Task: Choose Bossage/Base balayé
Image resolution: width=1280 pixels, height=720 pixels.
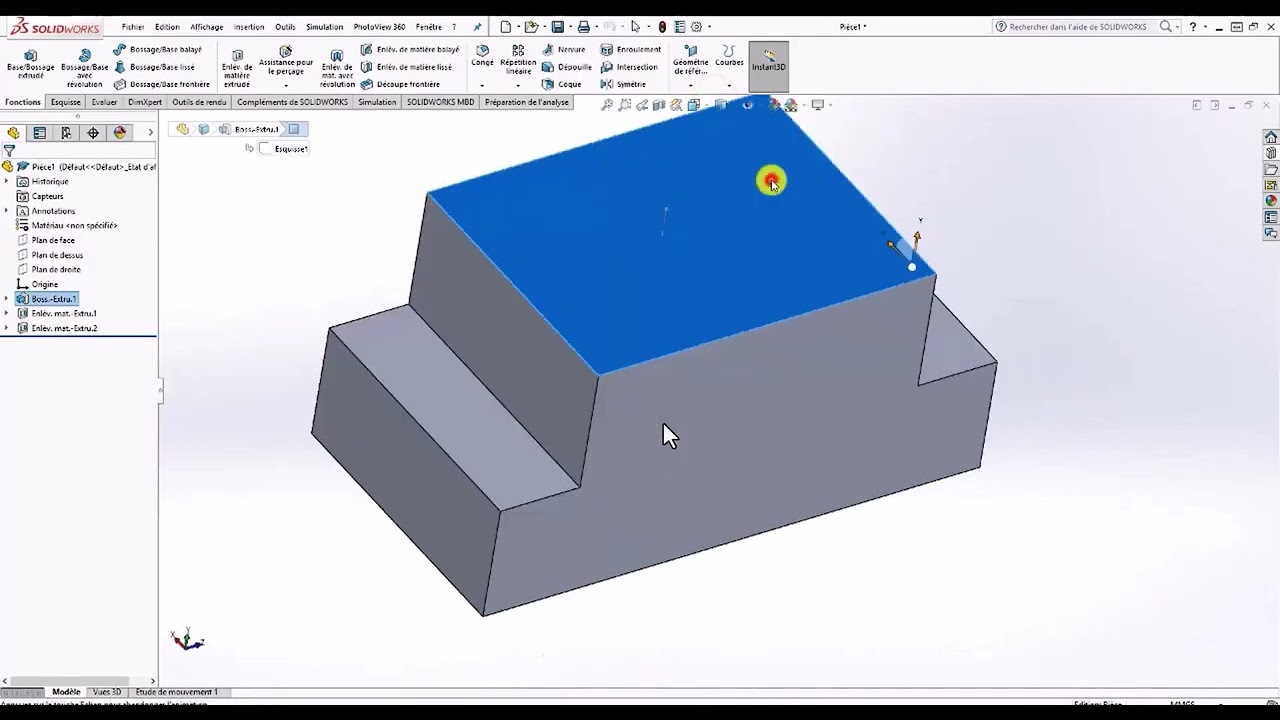Action: pyautogui.click(x=158, y=49)
